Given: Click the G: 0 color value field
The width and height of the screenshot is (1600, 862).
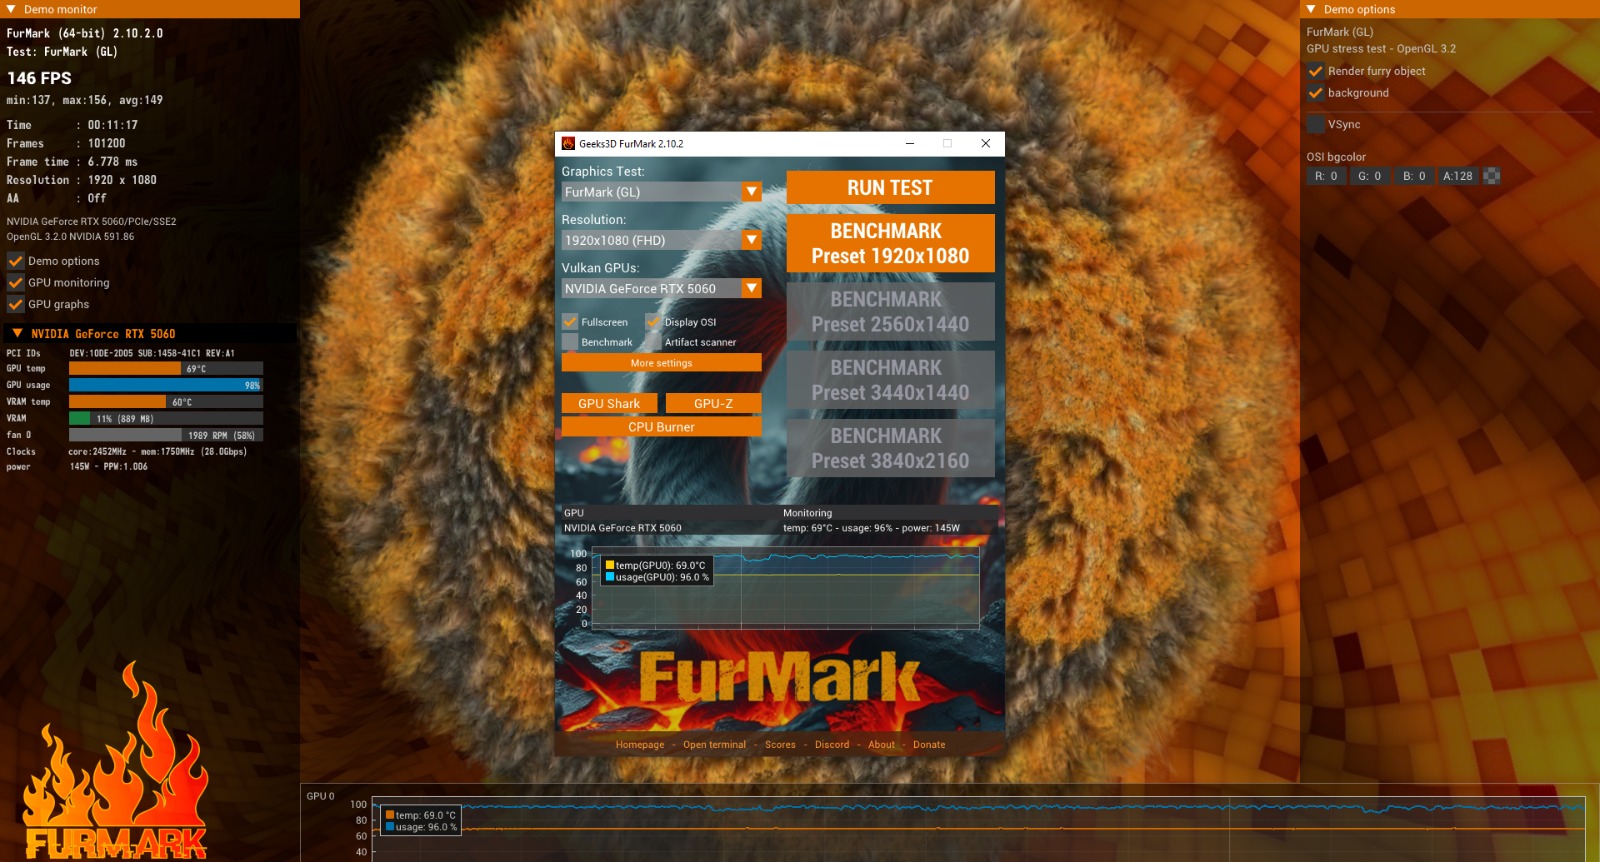Looking at the screenshot, I should 1369,176.
